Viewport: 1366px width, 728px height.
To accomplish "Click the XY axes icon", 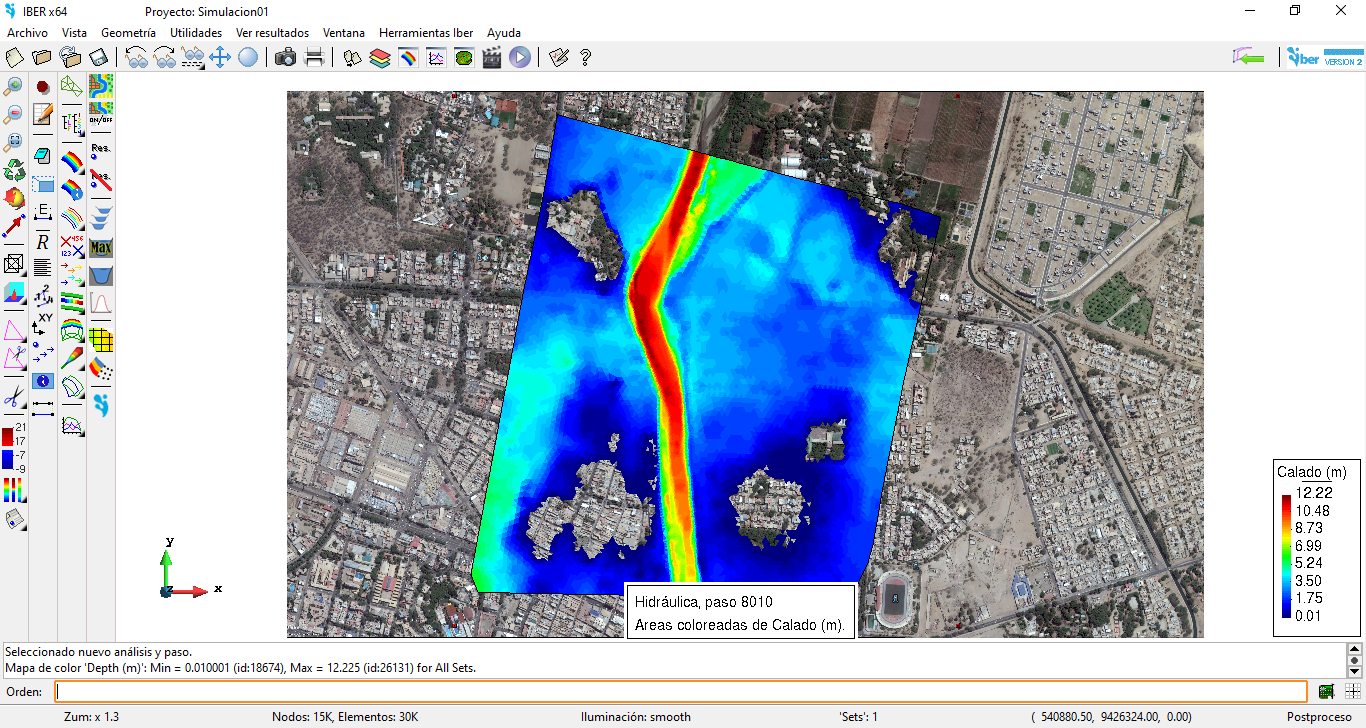I will click(x=43, y=323).
